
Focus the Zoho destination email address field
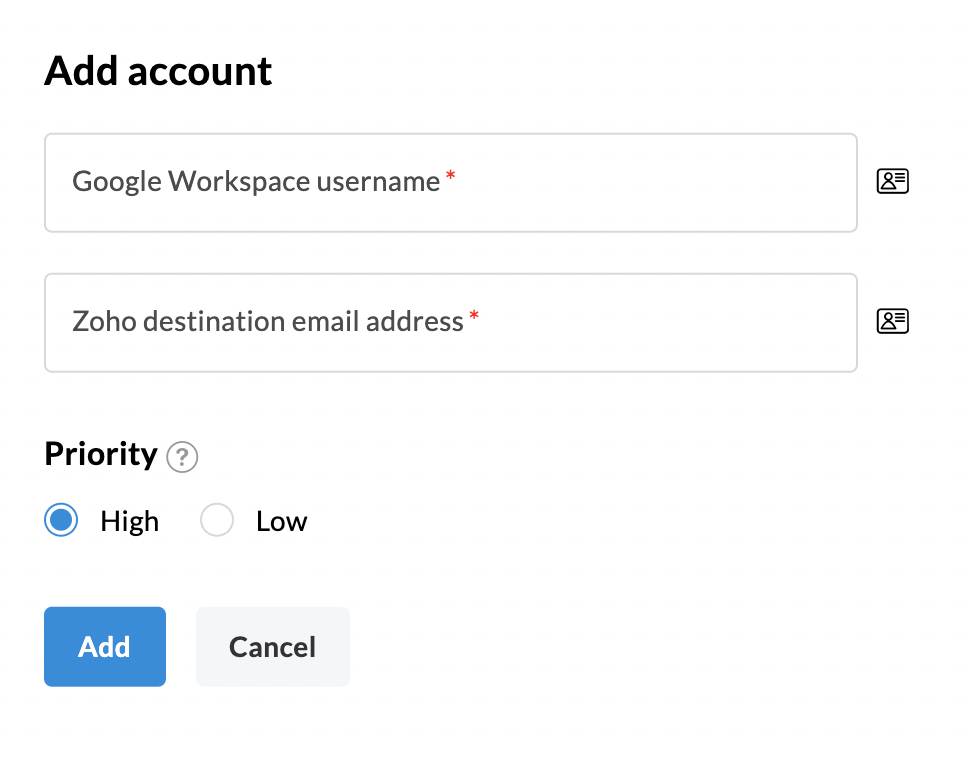[x=451, y=323]
